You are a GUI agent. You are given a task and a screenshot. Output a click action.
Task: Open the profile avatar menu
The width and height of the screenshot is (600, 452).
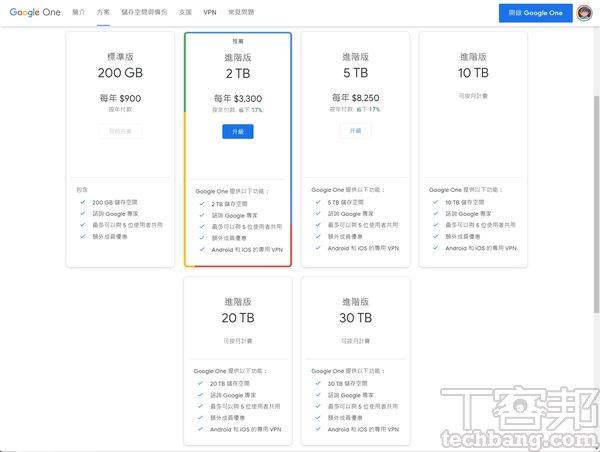(584, 13)
